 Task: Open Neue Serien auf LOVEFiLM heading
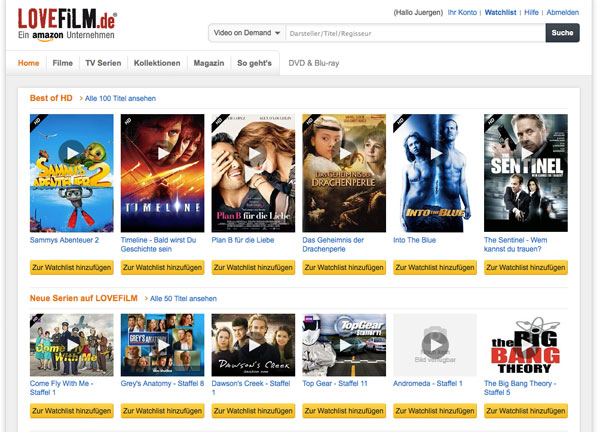click(83, 298)
